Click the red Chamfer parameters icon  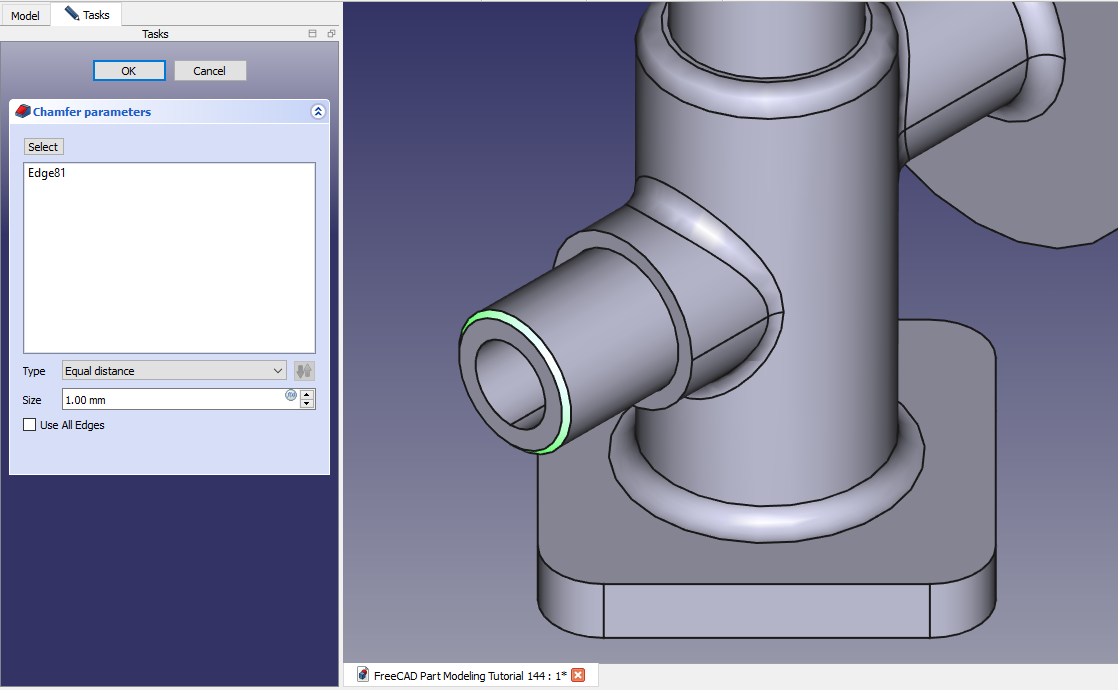click(x=23, y=112)
